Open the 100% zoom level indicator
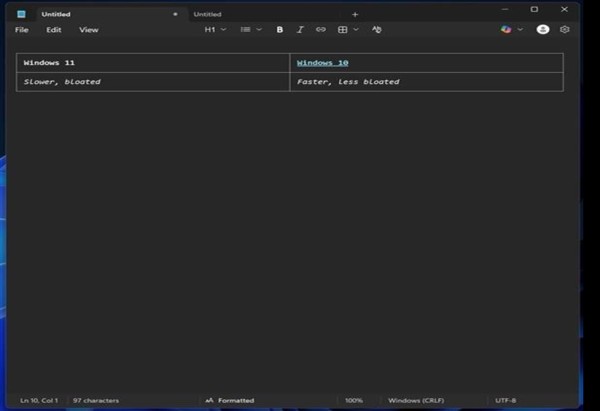This screenshot has width=600, height=411. [354, 400]
